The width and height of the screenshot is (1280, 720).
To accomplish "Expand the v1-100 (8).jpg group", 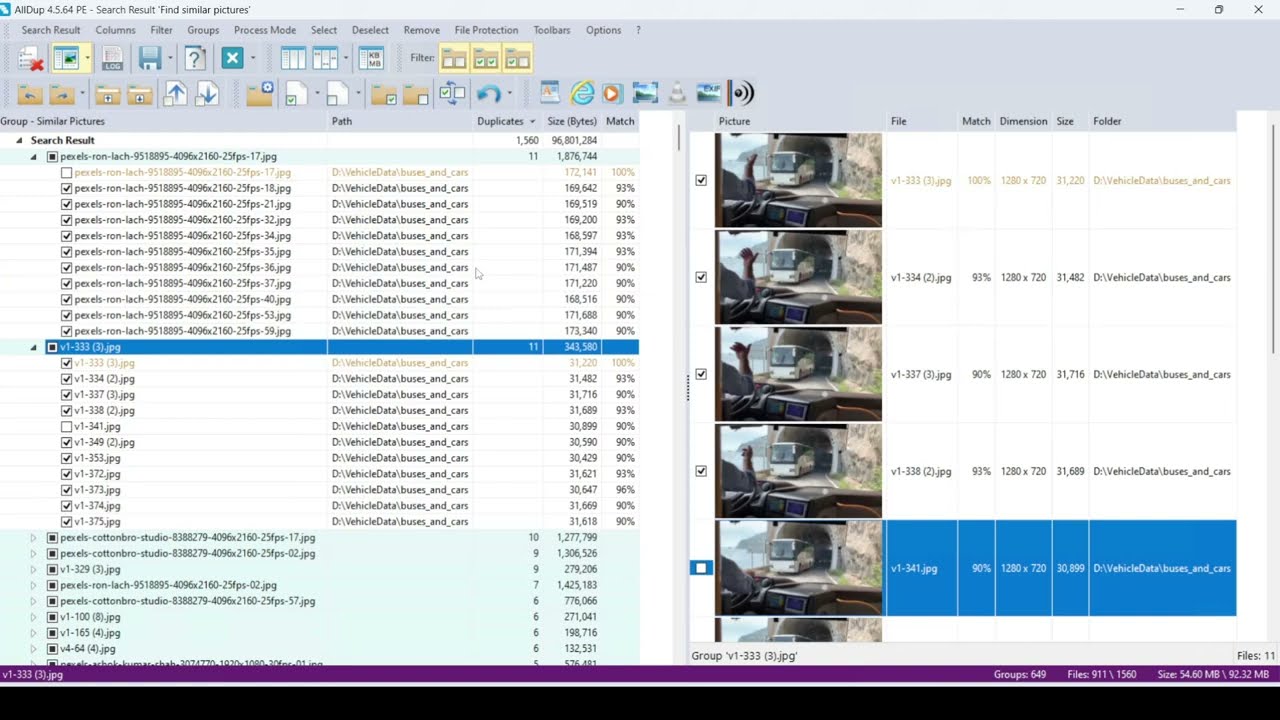I will tap(33, 617).
